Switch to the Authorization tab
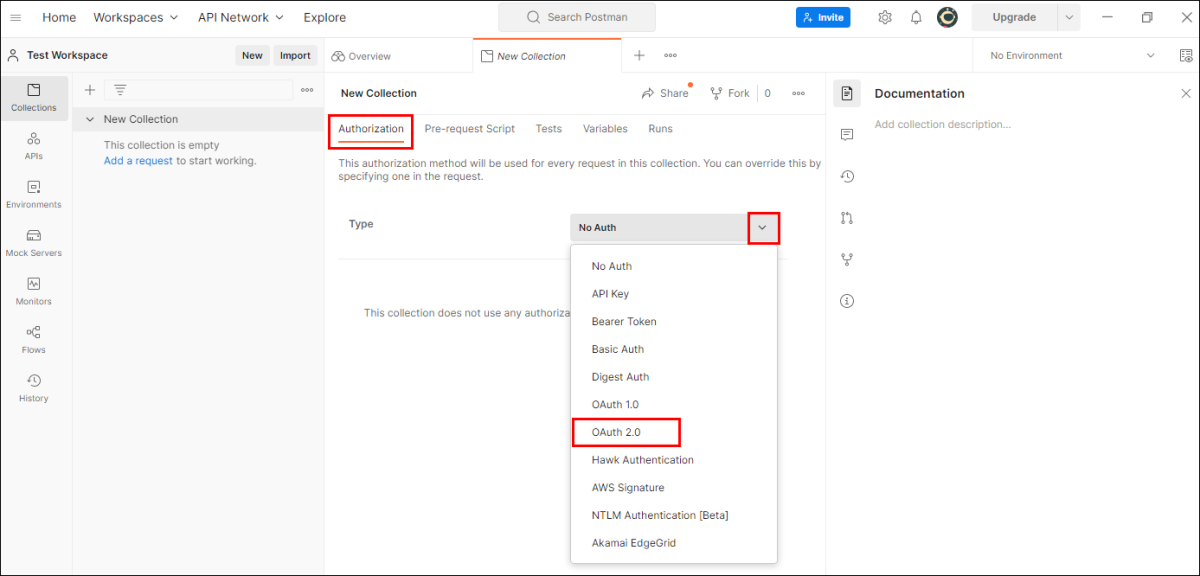The height and width of the screenshot is (576, 1200). (x=371, y=129)
